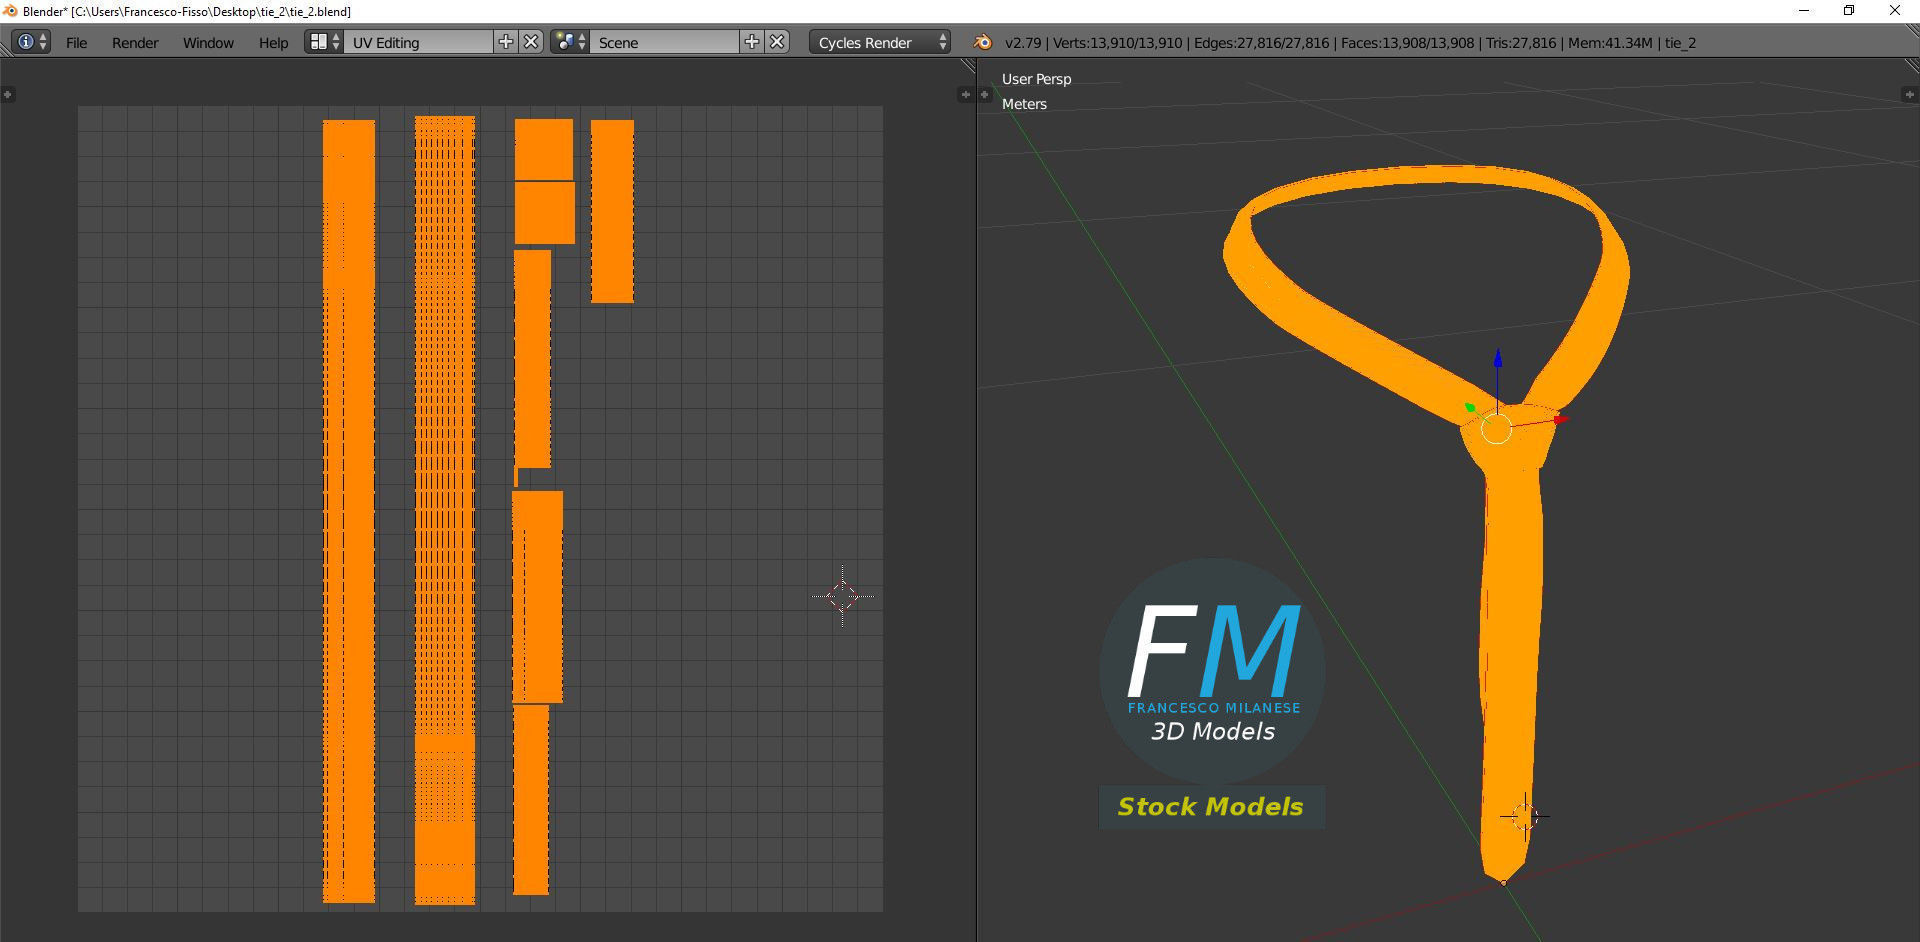Delete the UV Editing screen layout
Screen dimensions: 1920x942
(532, 42)
